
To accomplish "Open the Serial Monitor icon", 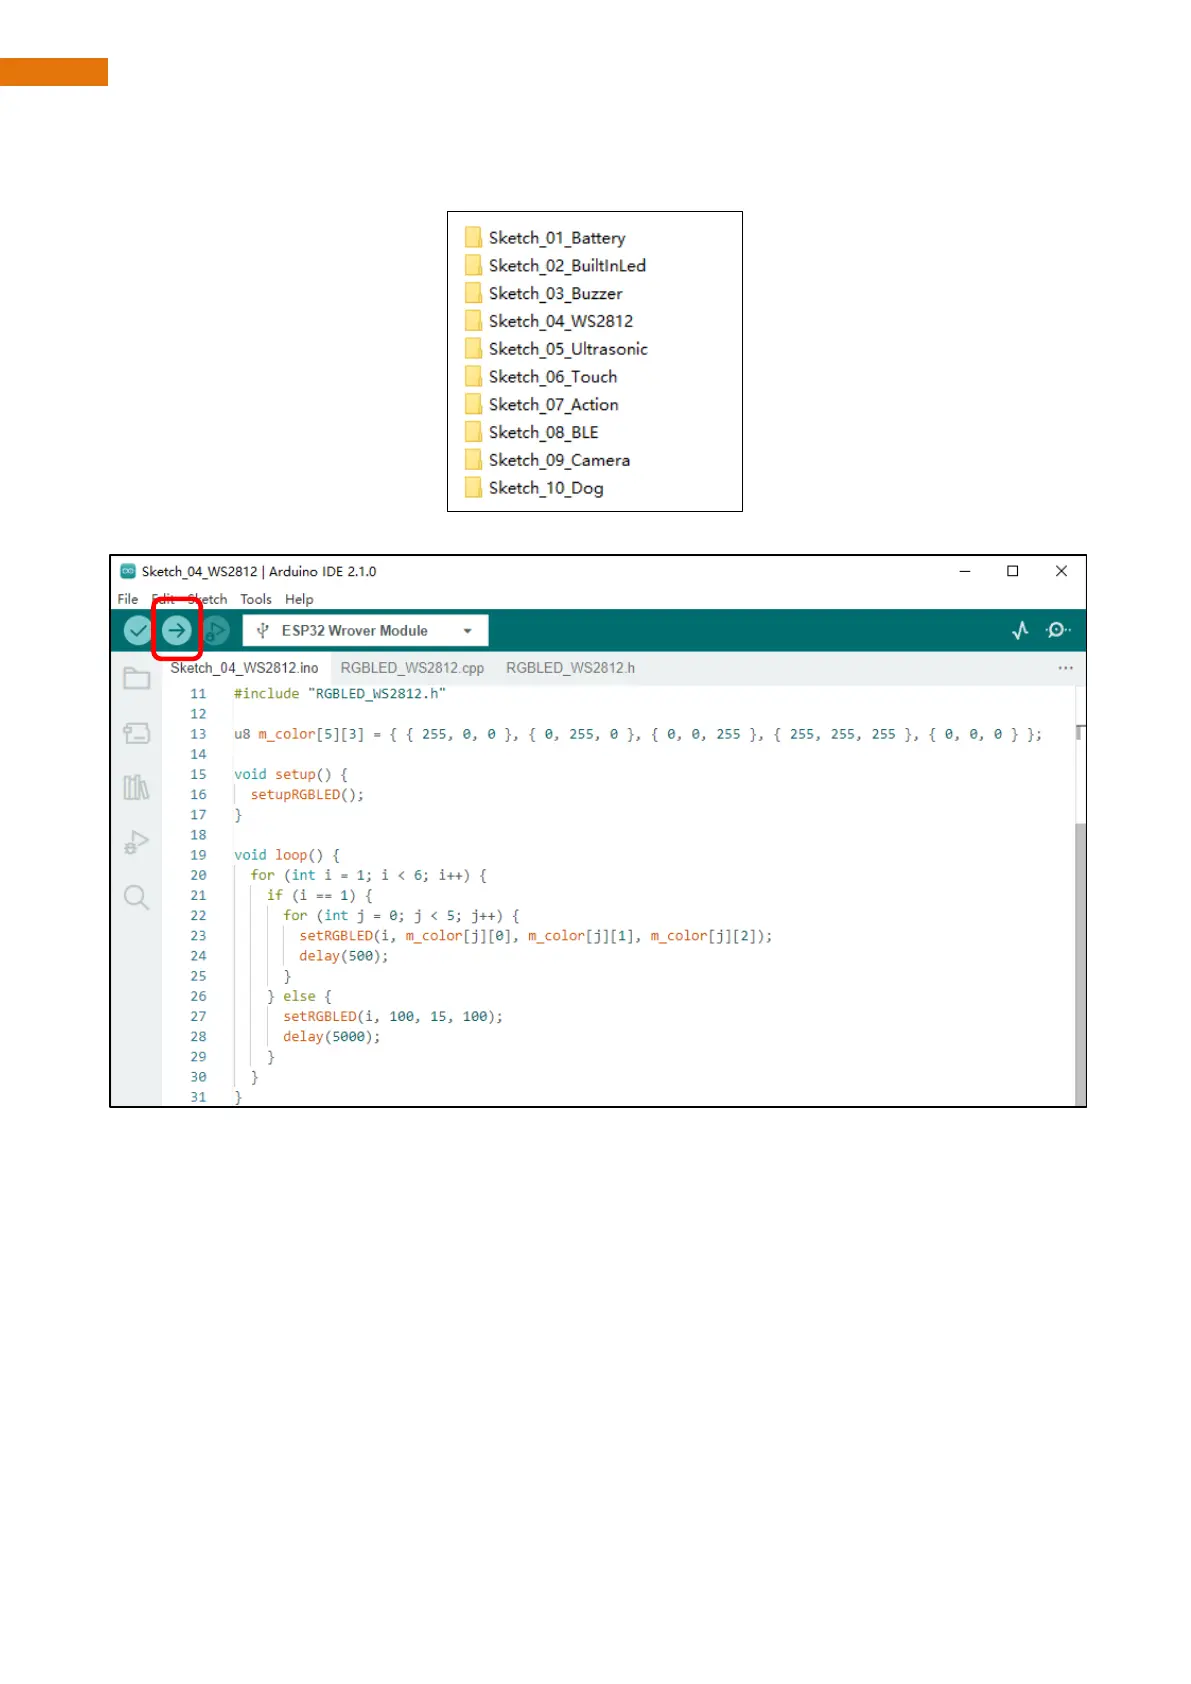I will coord(1058,630).
